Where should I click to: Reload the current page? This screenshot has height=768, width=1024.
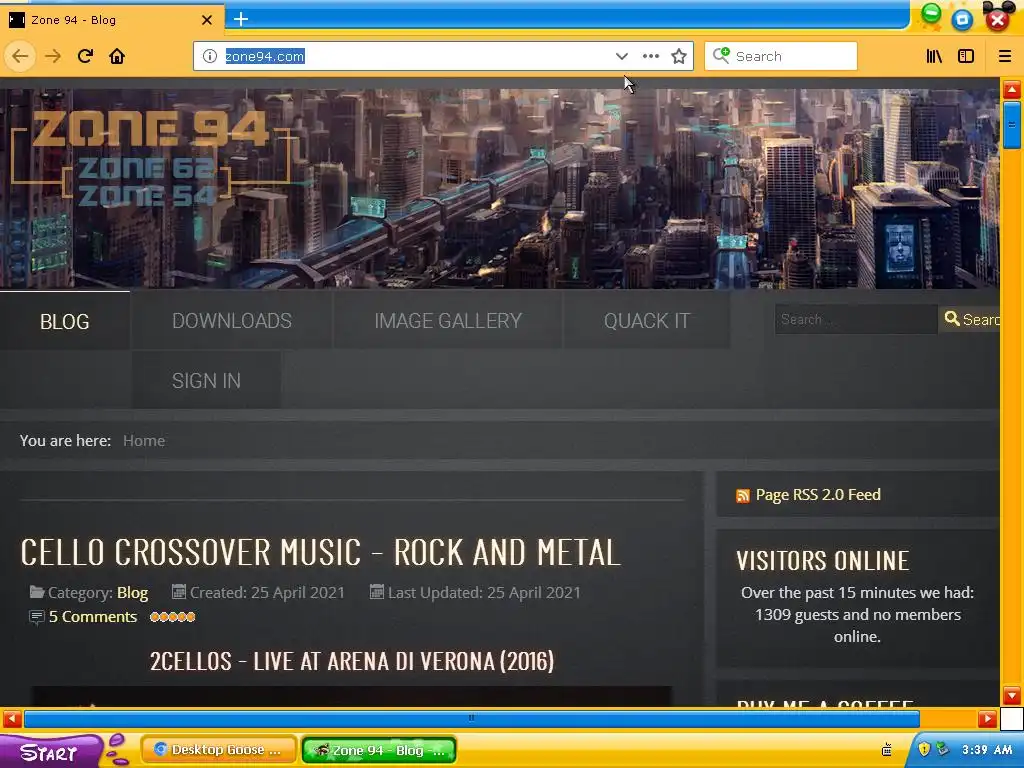[x=85, y=56]
